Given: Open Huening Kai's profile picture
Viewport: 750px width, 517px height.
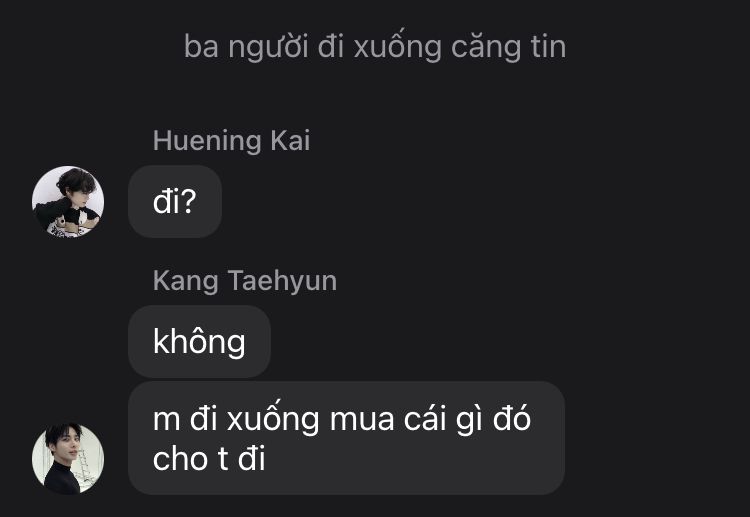Looking at the screenshot, I should [x=68, y=201].
